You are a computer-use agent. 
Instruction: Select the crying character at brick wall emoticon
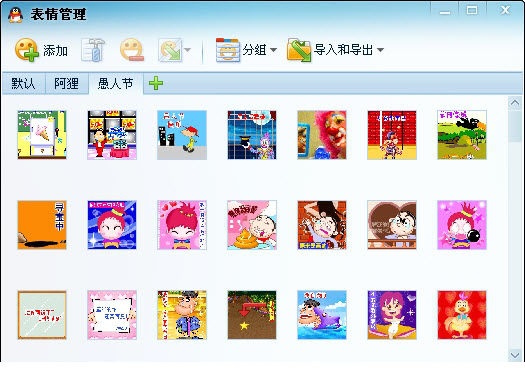coord(322,225)
